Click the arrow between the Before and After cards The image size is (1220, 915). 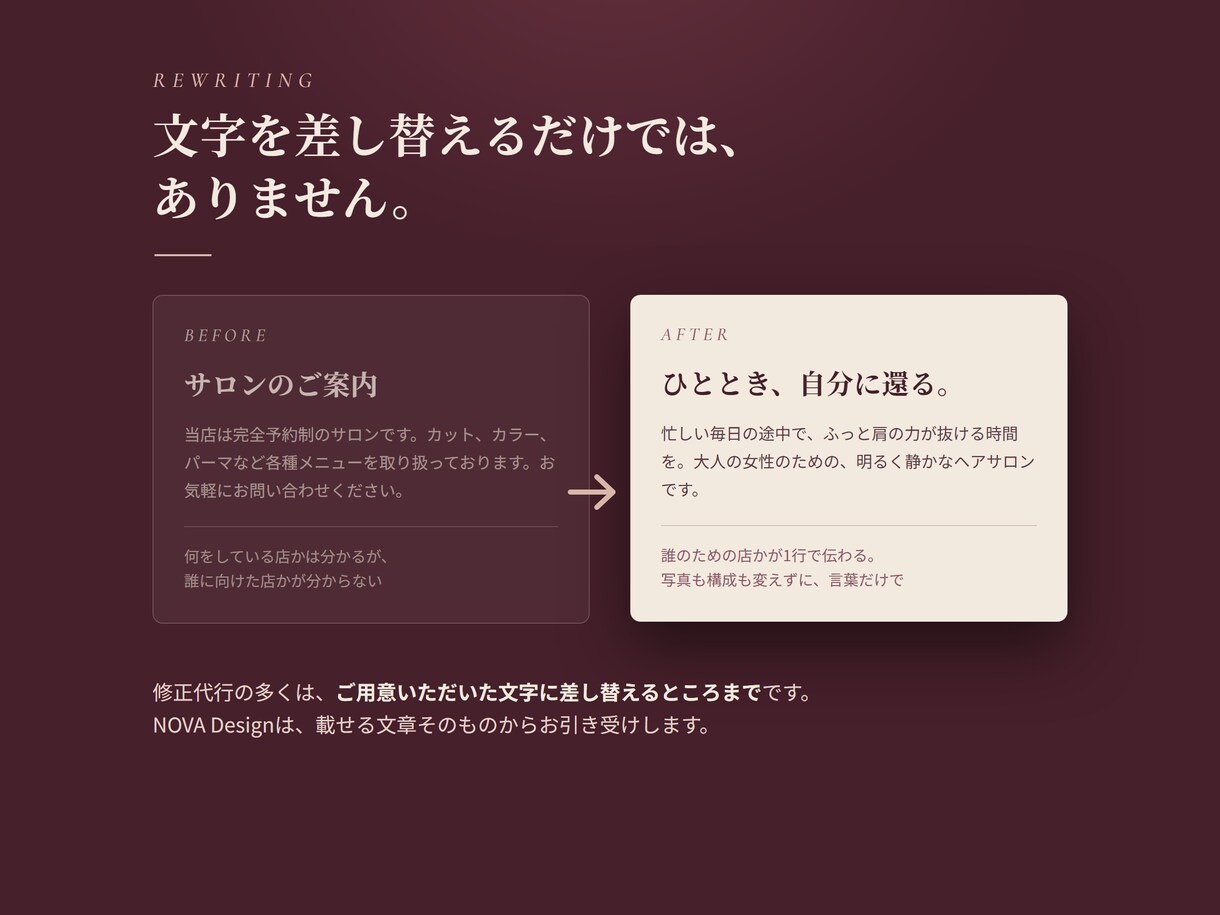[592, 492]
